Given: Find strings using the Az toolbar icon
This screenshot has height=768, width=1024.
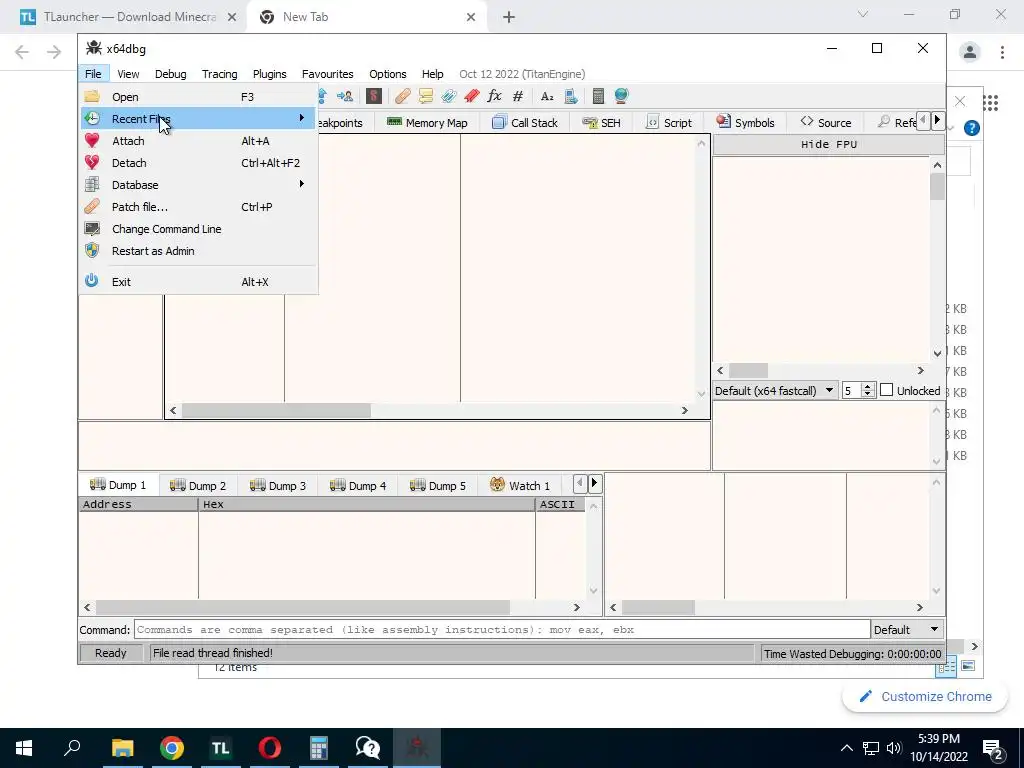Looking at the screenshot, I should [x=547, y=97].
